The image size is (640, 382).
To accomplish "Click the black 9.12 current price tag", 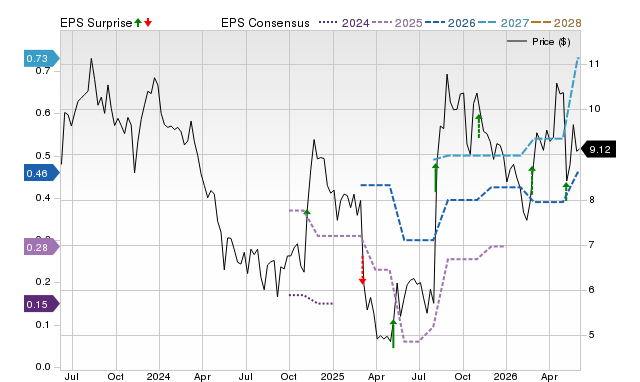I will pyautogui.click(x=598, y=149).
